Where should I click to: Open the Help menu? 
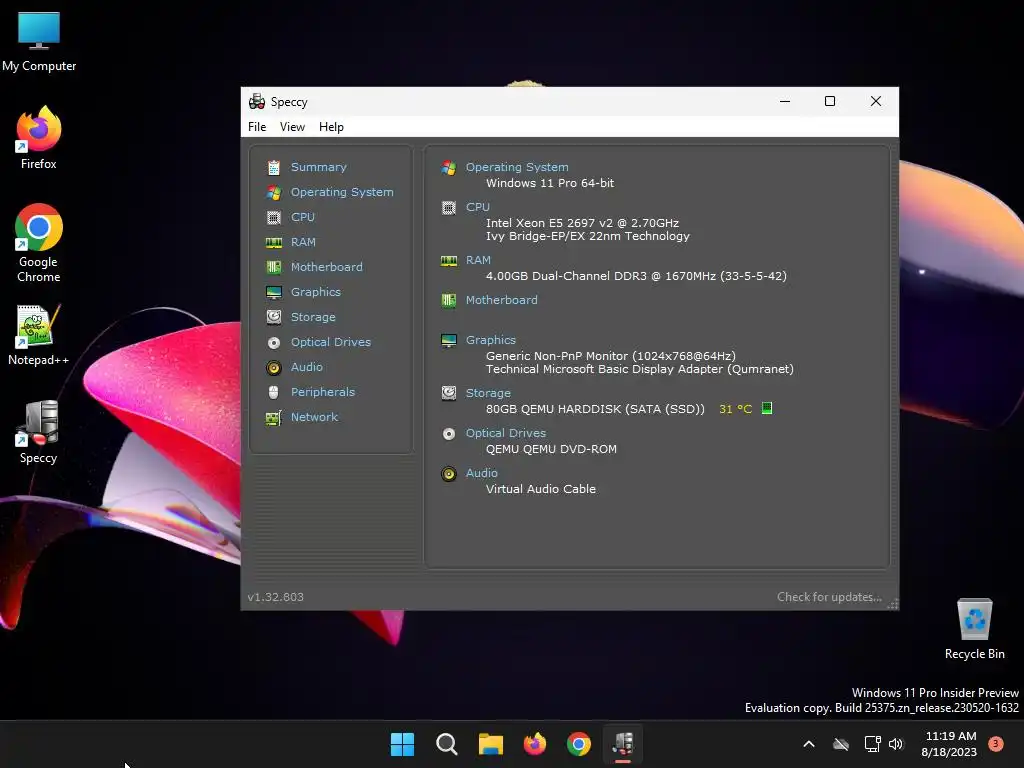(331, 127)
